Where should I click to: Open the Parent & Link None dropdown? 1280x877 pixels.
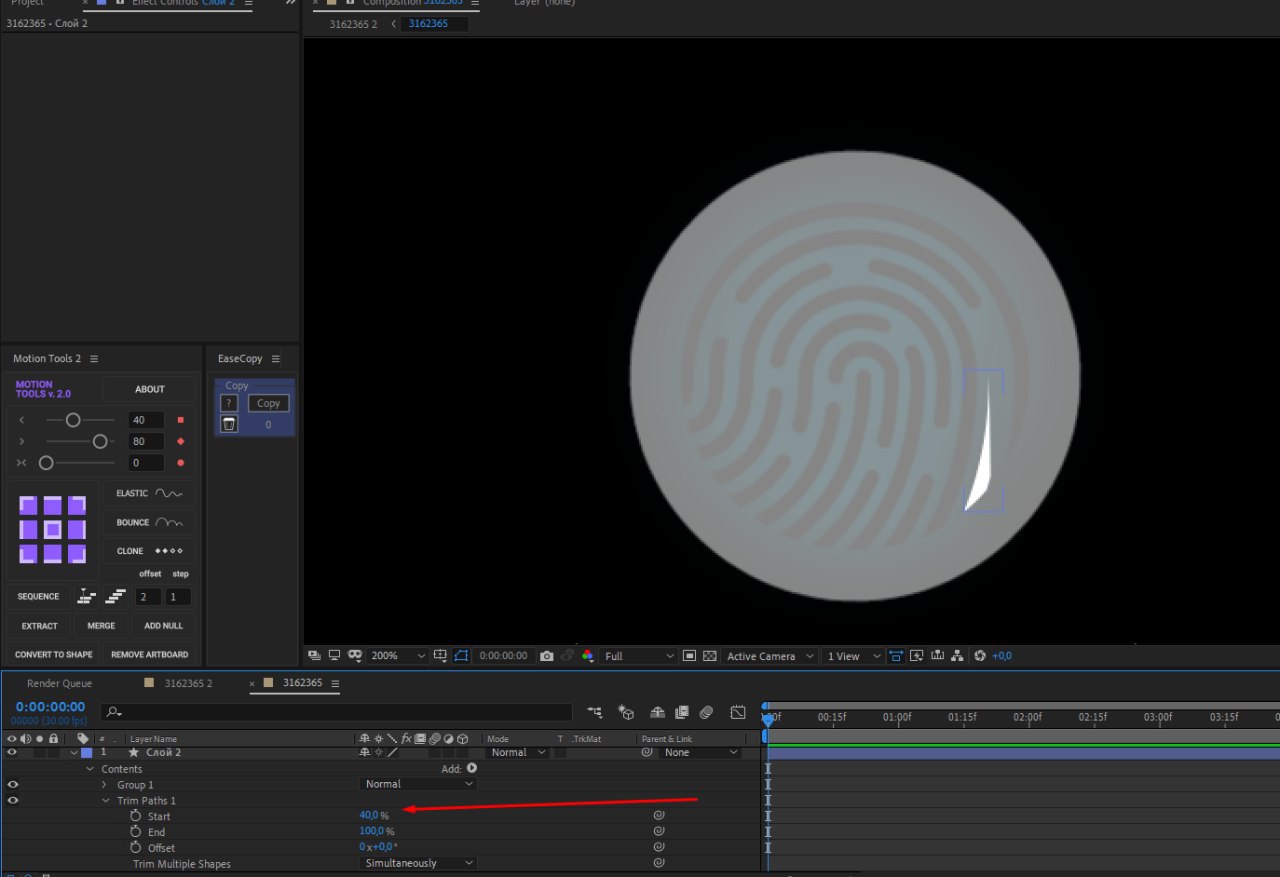pyautogui.click(x=702, y=752)
